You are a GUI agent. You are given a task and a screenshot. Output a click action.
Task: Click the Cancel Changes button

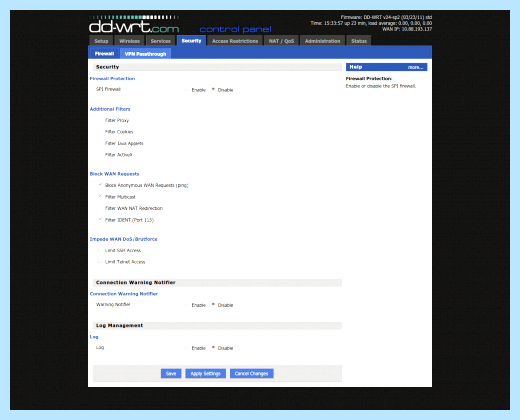251,373
